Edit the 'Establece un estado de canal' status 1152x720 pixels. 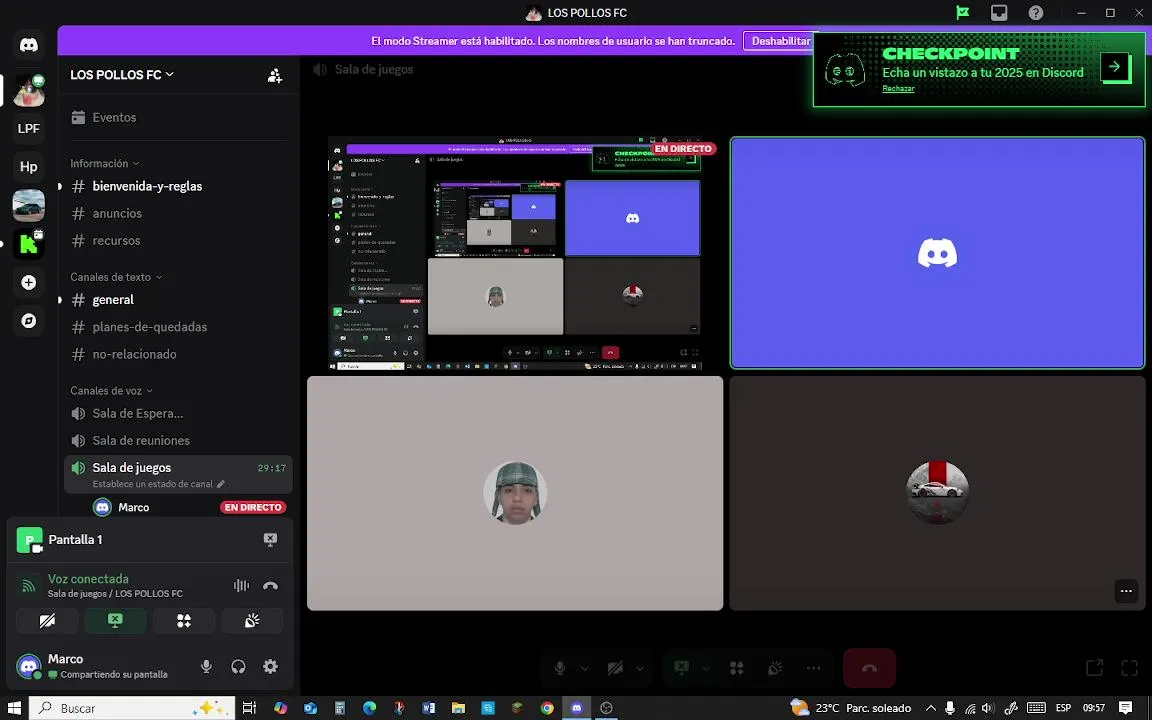click(159, 484)
